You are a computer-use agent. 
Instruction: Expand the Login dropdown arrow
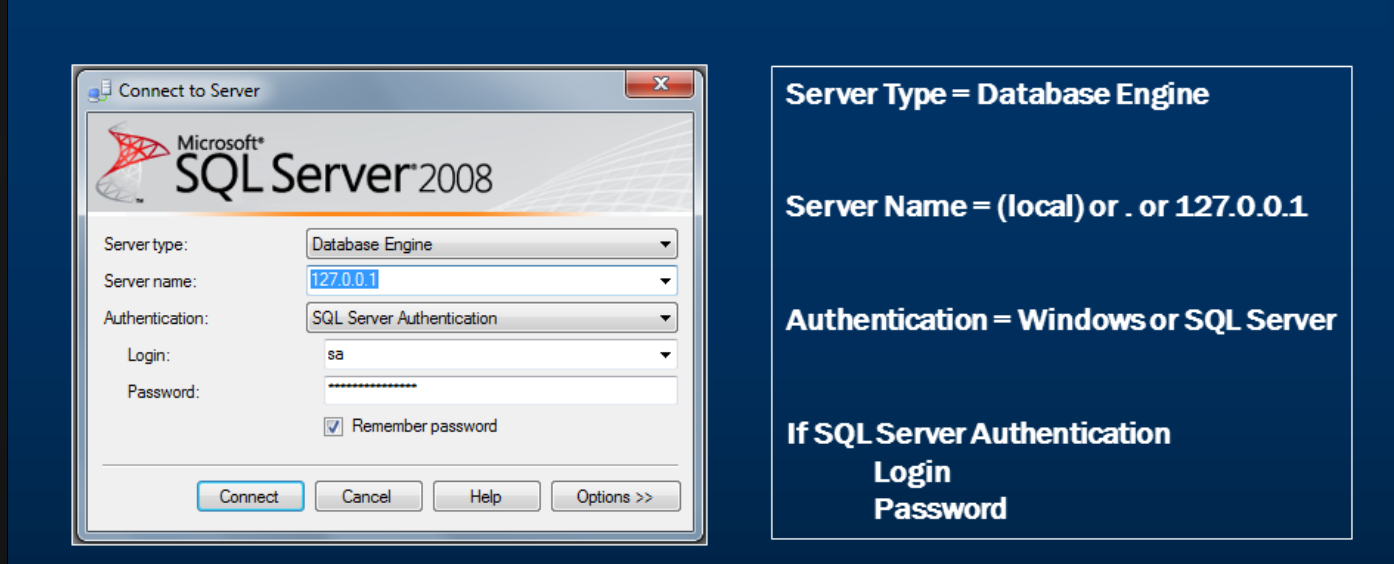(x=666, y=355)
